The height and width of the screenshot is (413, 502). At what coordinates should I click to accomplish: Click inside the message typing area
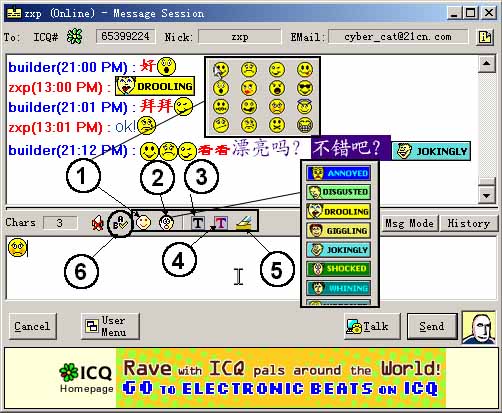coord(153,268)
